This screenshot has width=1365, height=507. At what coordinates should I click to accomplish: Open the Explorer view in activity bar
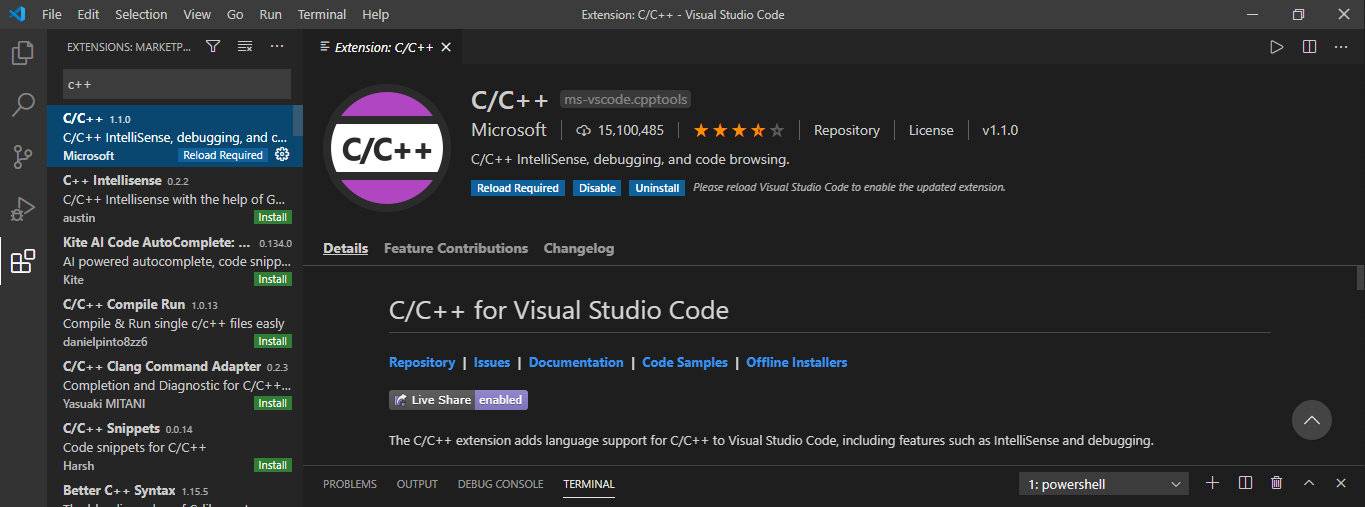pyautogui.click(x=22, y=53)
